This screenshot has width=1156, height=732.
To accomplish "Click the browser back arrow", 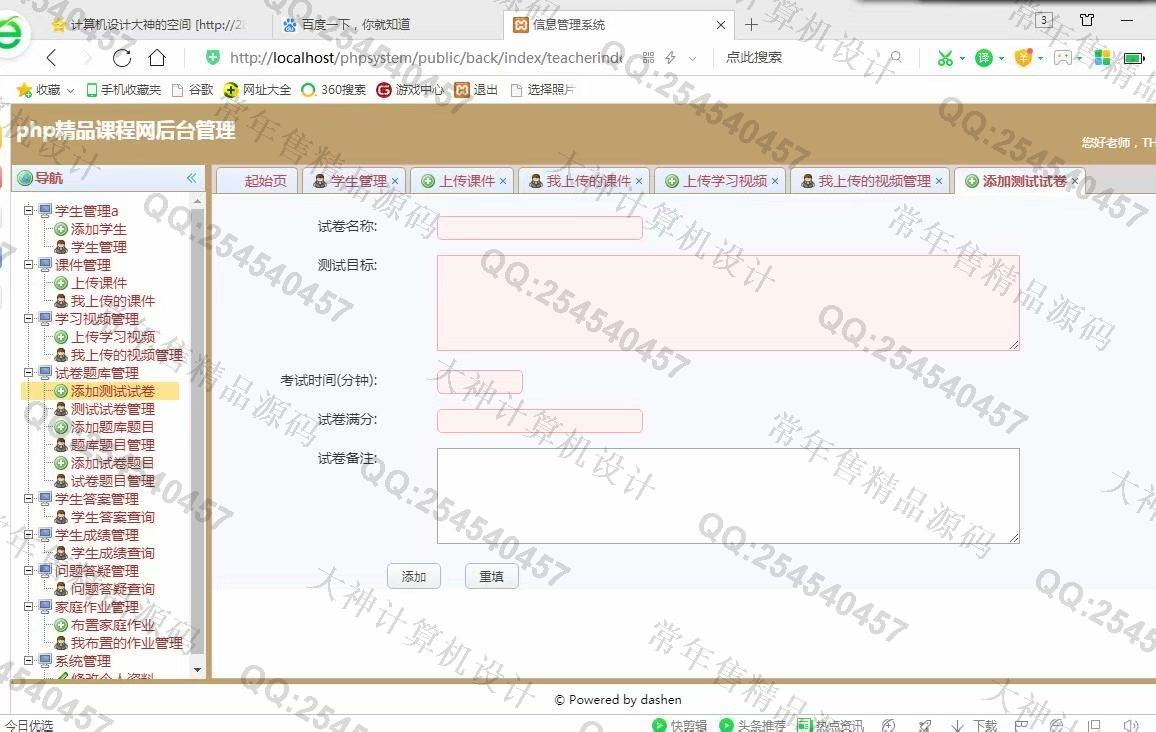I will click(x=51, y=57).
